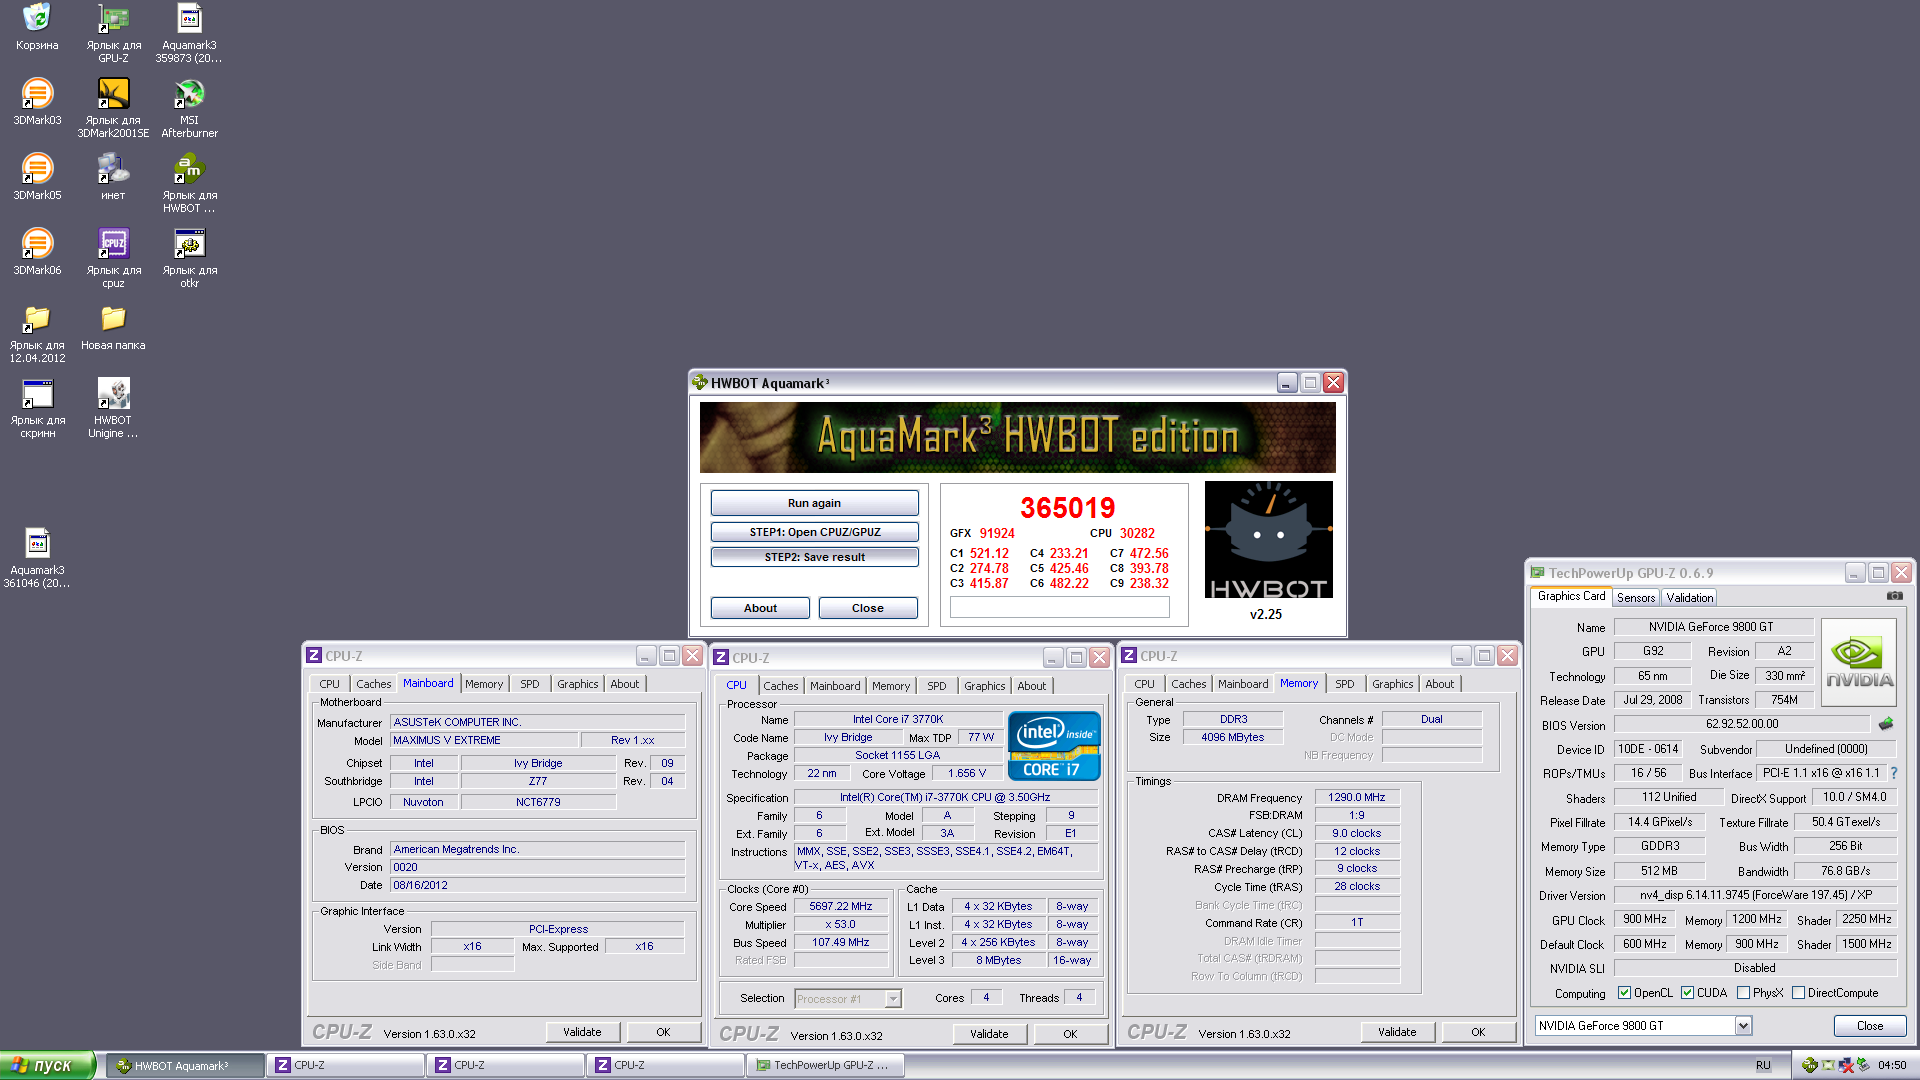Launch the HWBOT Unigine desktop icon
The width and height of the screenshot is (1920, 1080).
pos(113,408)
